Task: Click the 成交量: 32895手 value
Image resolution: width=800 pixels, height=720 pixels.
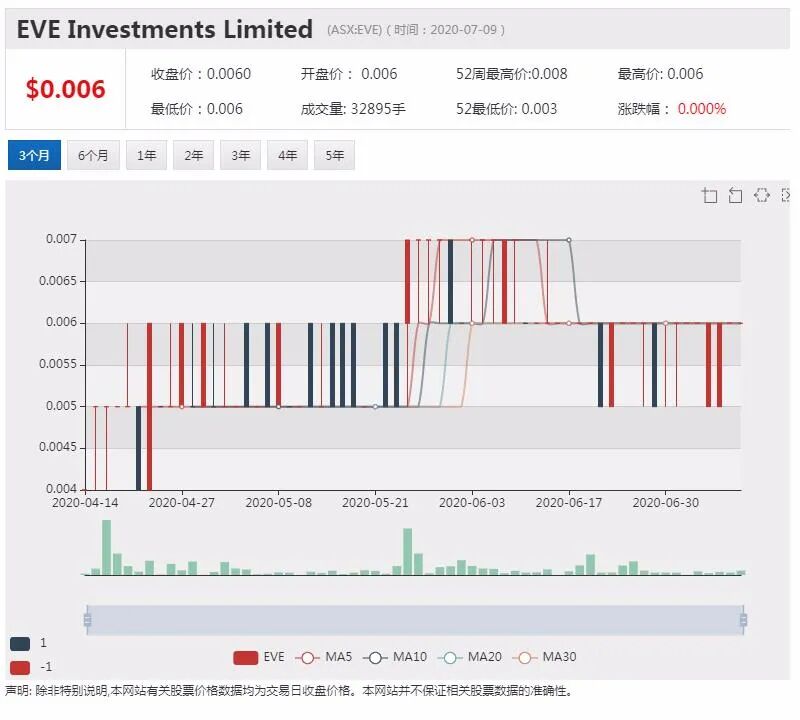Action: 353,109
